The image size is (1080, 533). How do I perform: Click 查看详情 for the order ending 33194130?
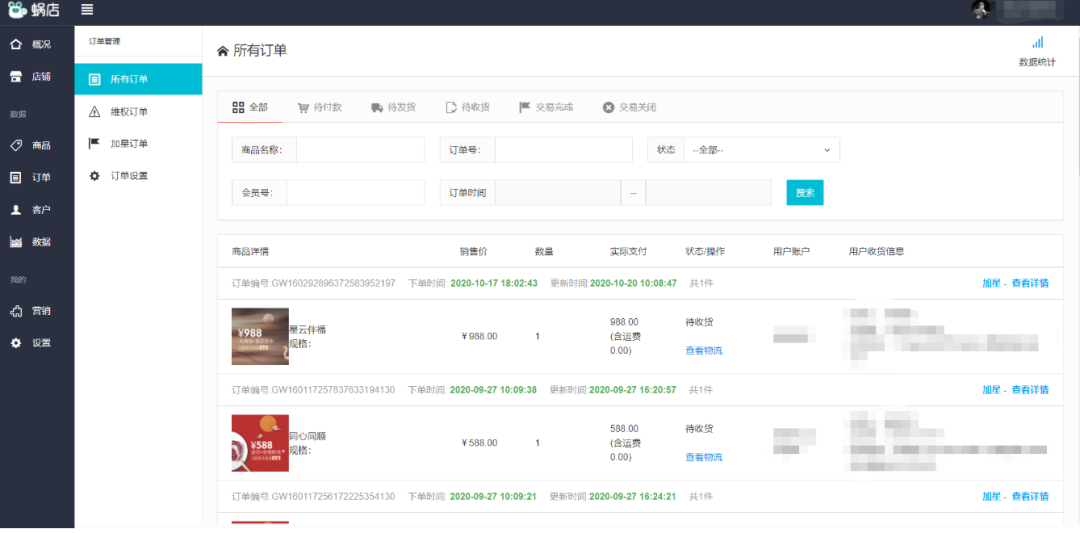[1030, 390]
